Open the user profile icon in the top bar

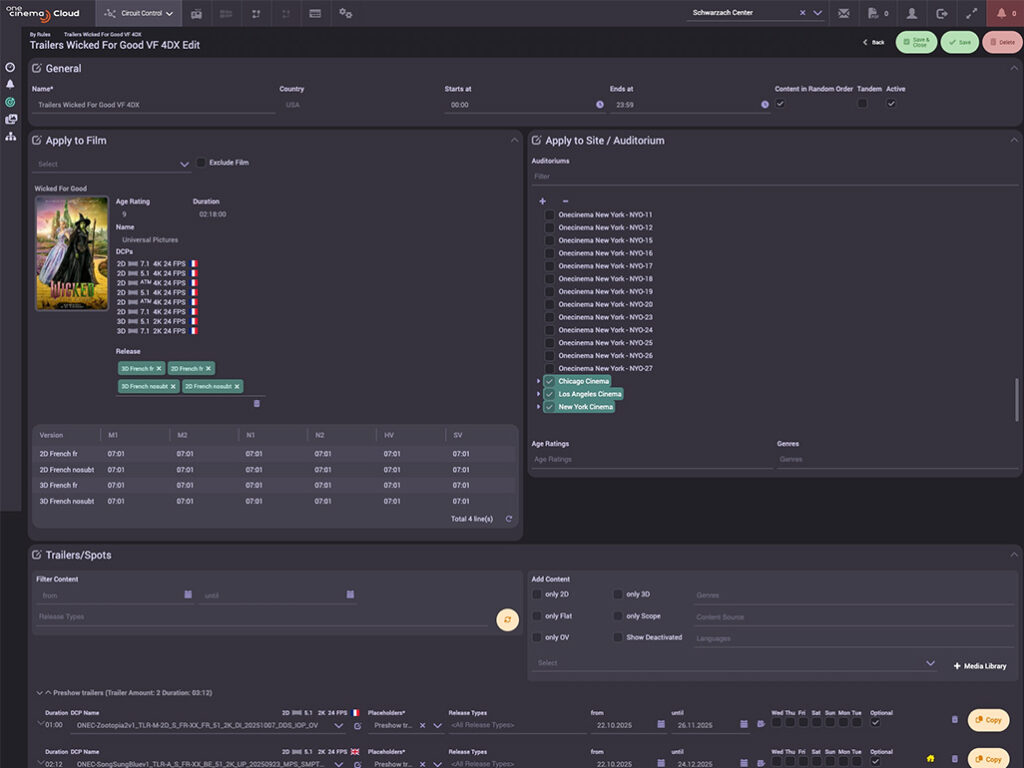coord(911,13)
